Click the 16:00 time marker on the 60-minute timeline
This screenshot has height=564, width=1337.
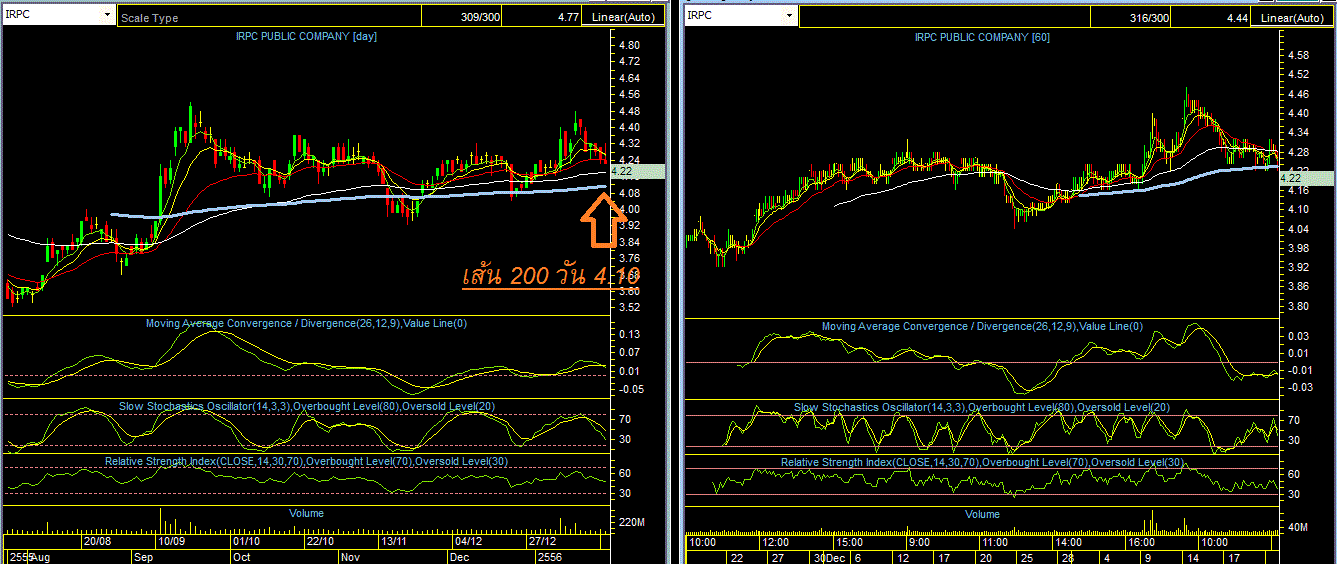pos(1143,541)
